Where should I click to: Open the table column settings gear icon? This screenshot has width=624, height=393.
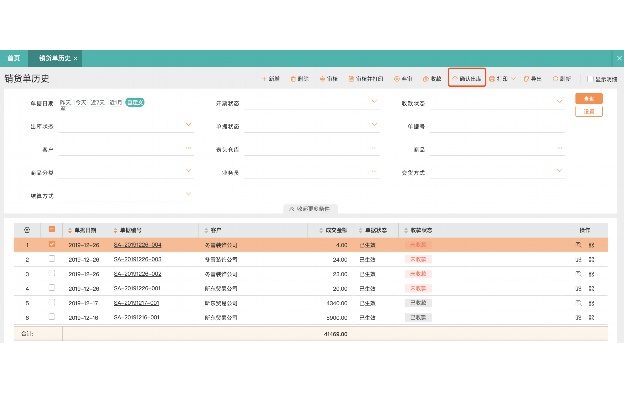pos(27,230)
